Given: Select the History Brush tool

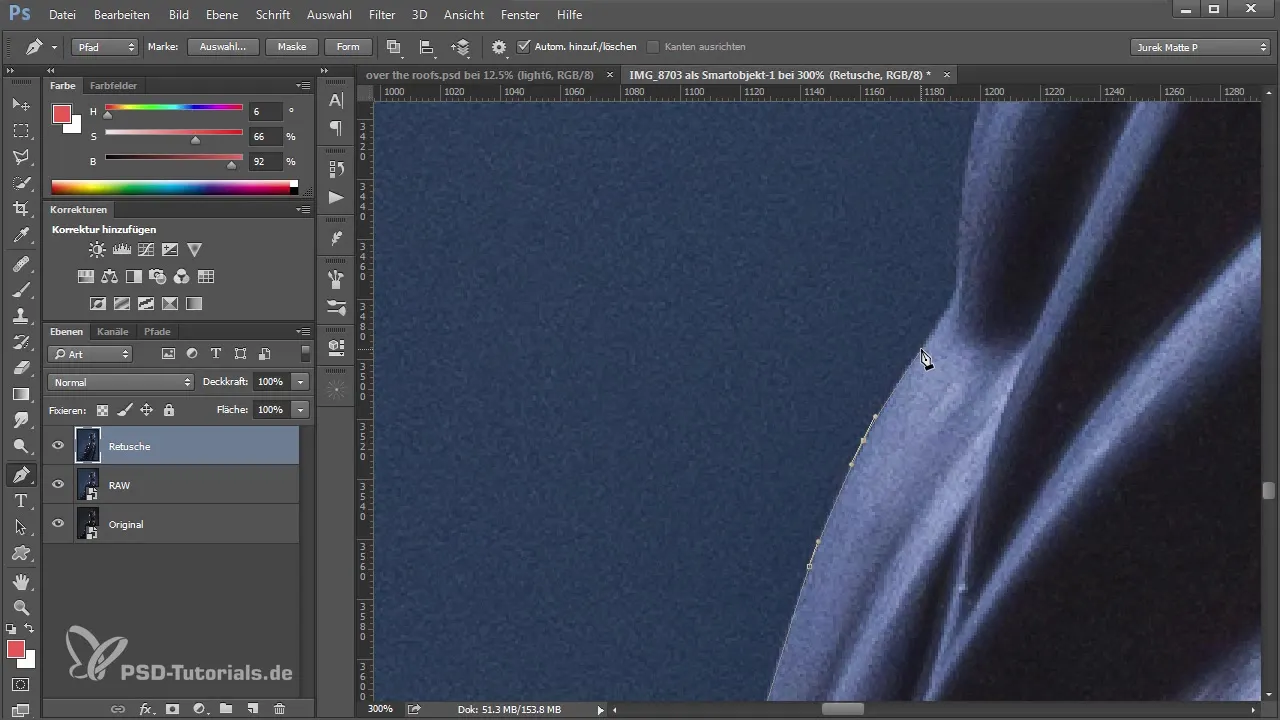Looking at the screenshot, I should click(21, 342).
